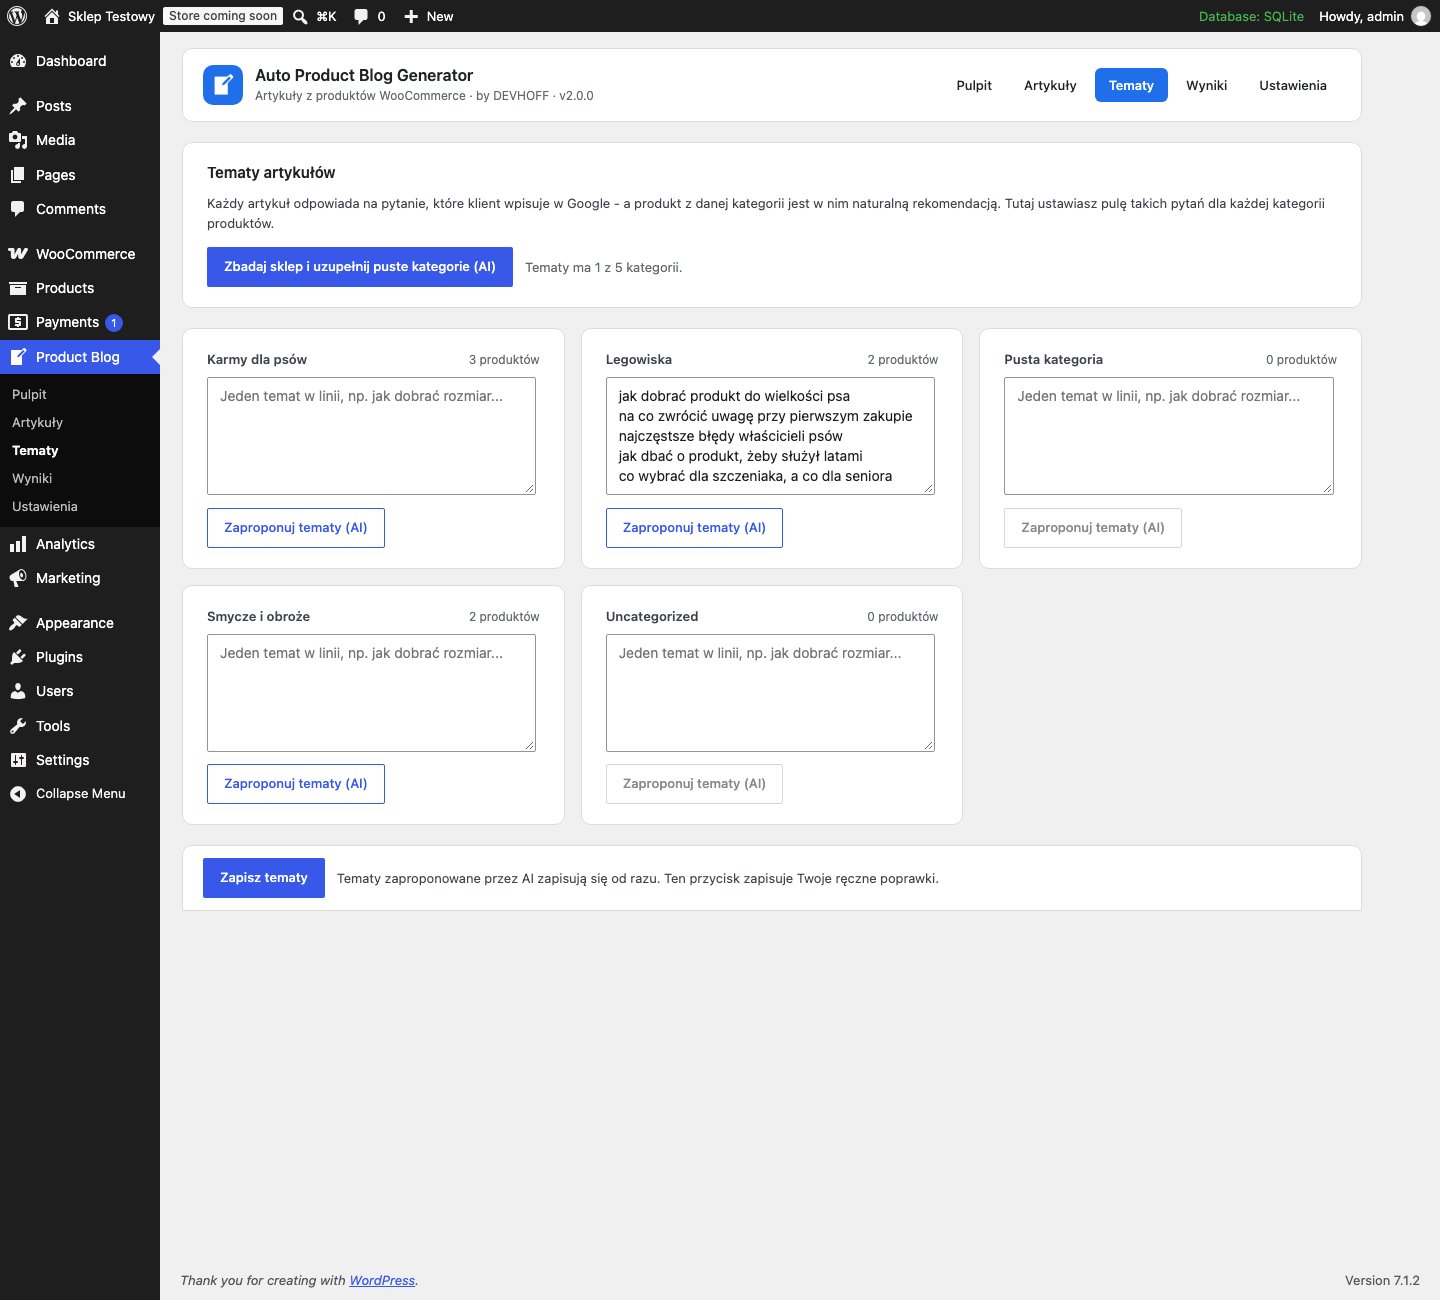Click the Settings sliders icon
Screen dimensions: 1440x1300
pyautogui.click(x=18, y=760)
